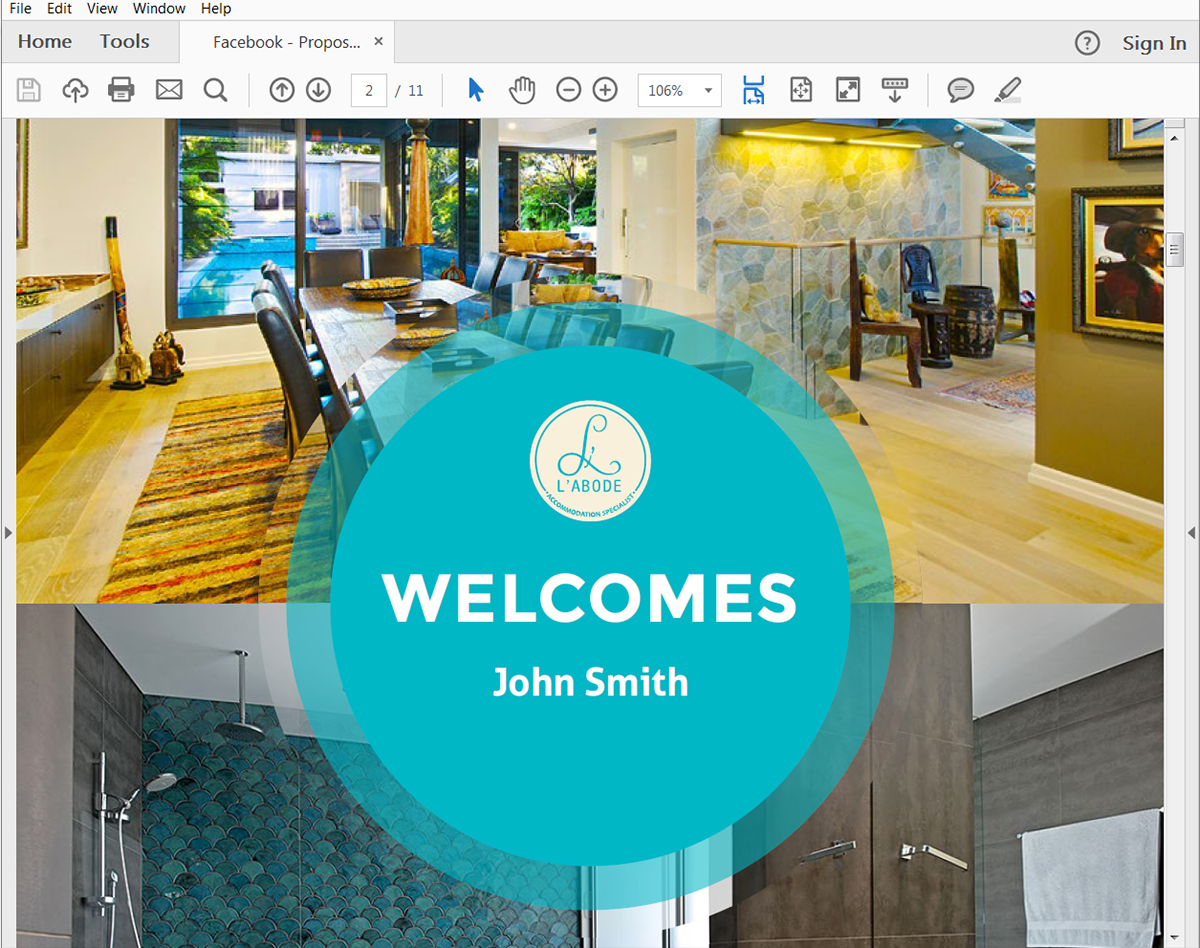This screenshot has height=948, width=1200.
Task: Go to previous page arrow
Action: [282, 90]
